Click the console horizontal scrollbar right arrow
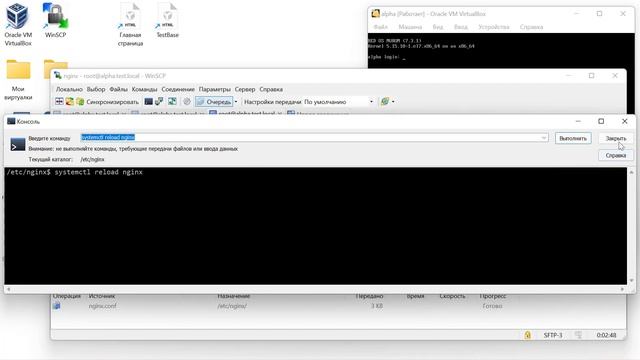Screen dimensions: 640x360 [622, 289]
